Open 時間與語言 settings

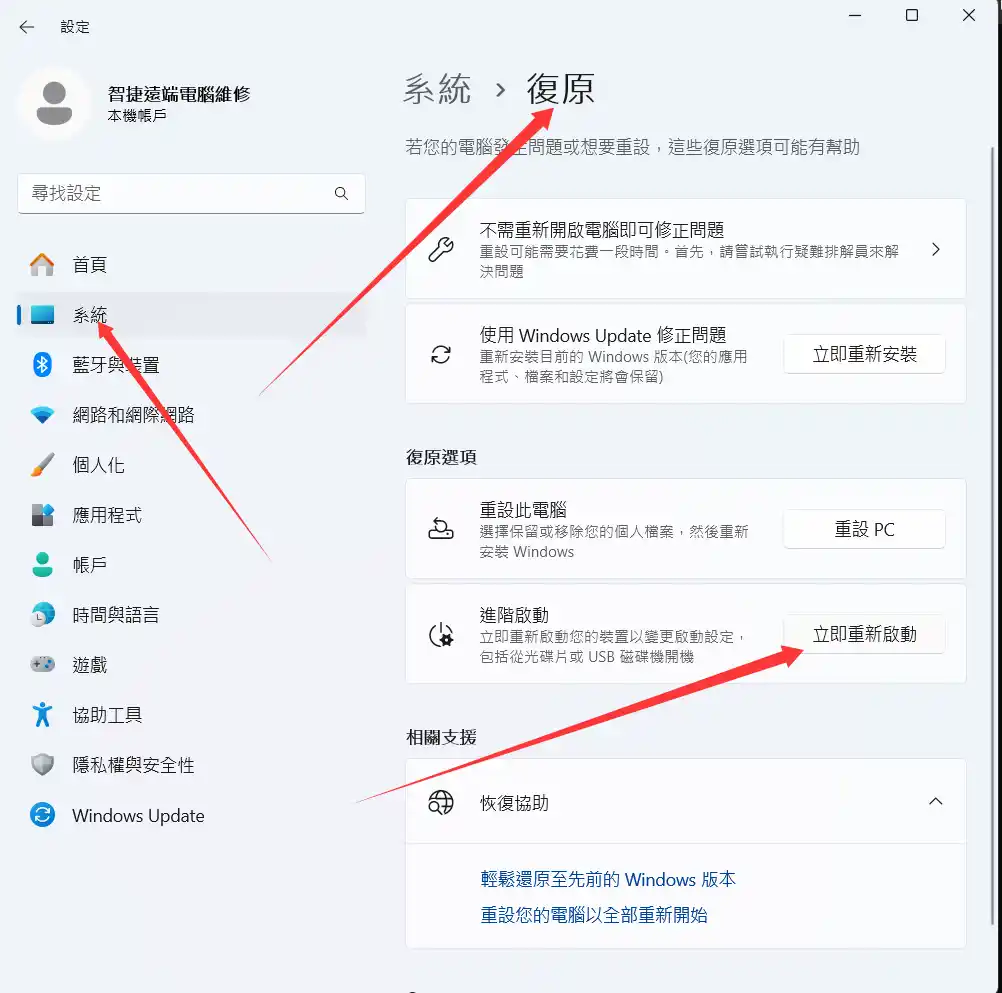pos(115,615)
